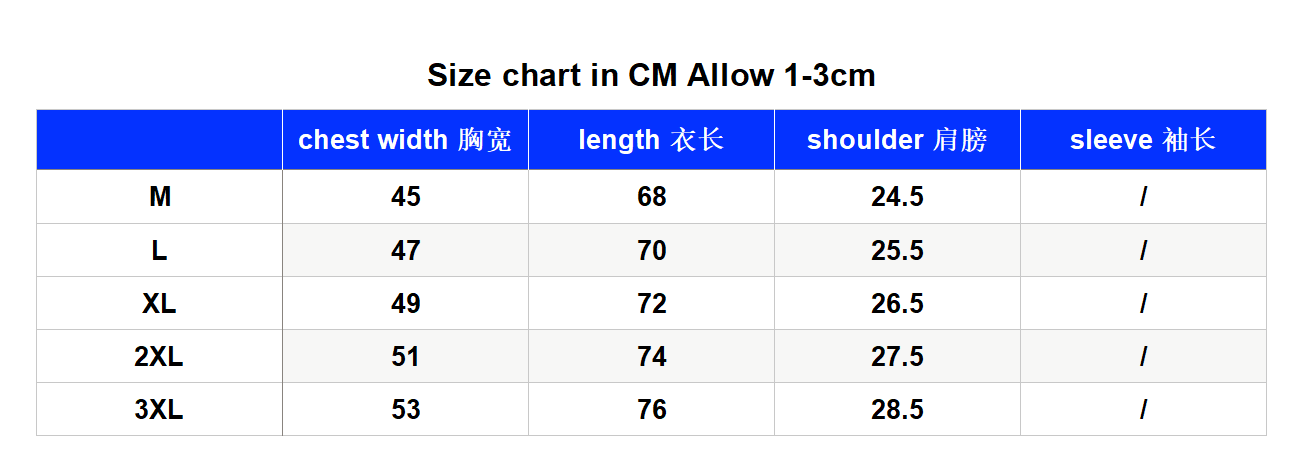Select shoulder value 24.5
Image resolution: width=1301 pixels, height=471 pixels.
[897, 197]
